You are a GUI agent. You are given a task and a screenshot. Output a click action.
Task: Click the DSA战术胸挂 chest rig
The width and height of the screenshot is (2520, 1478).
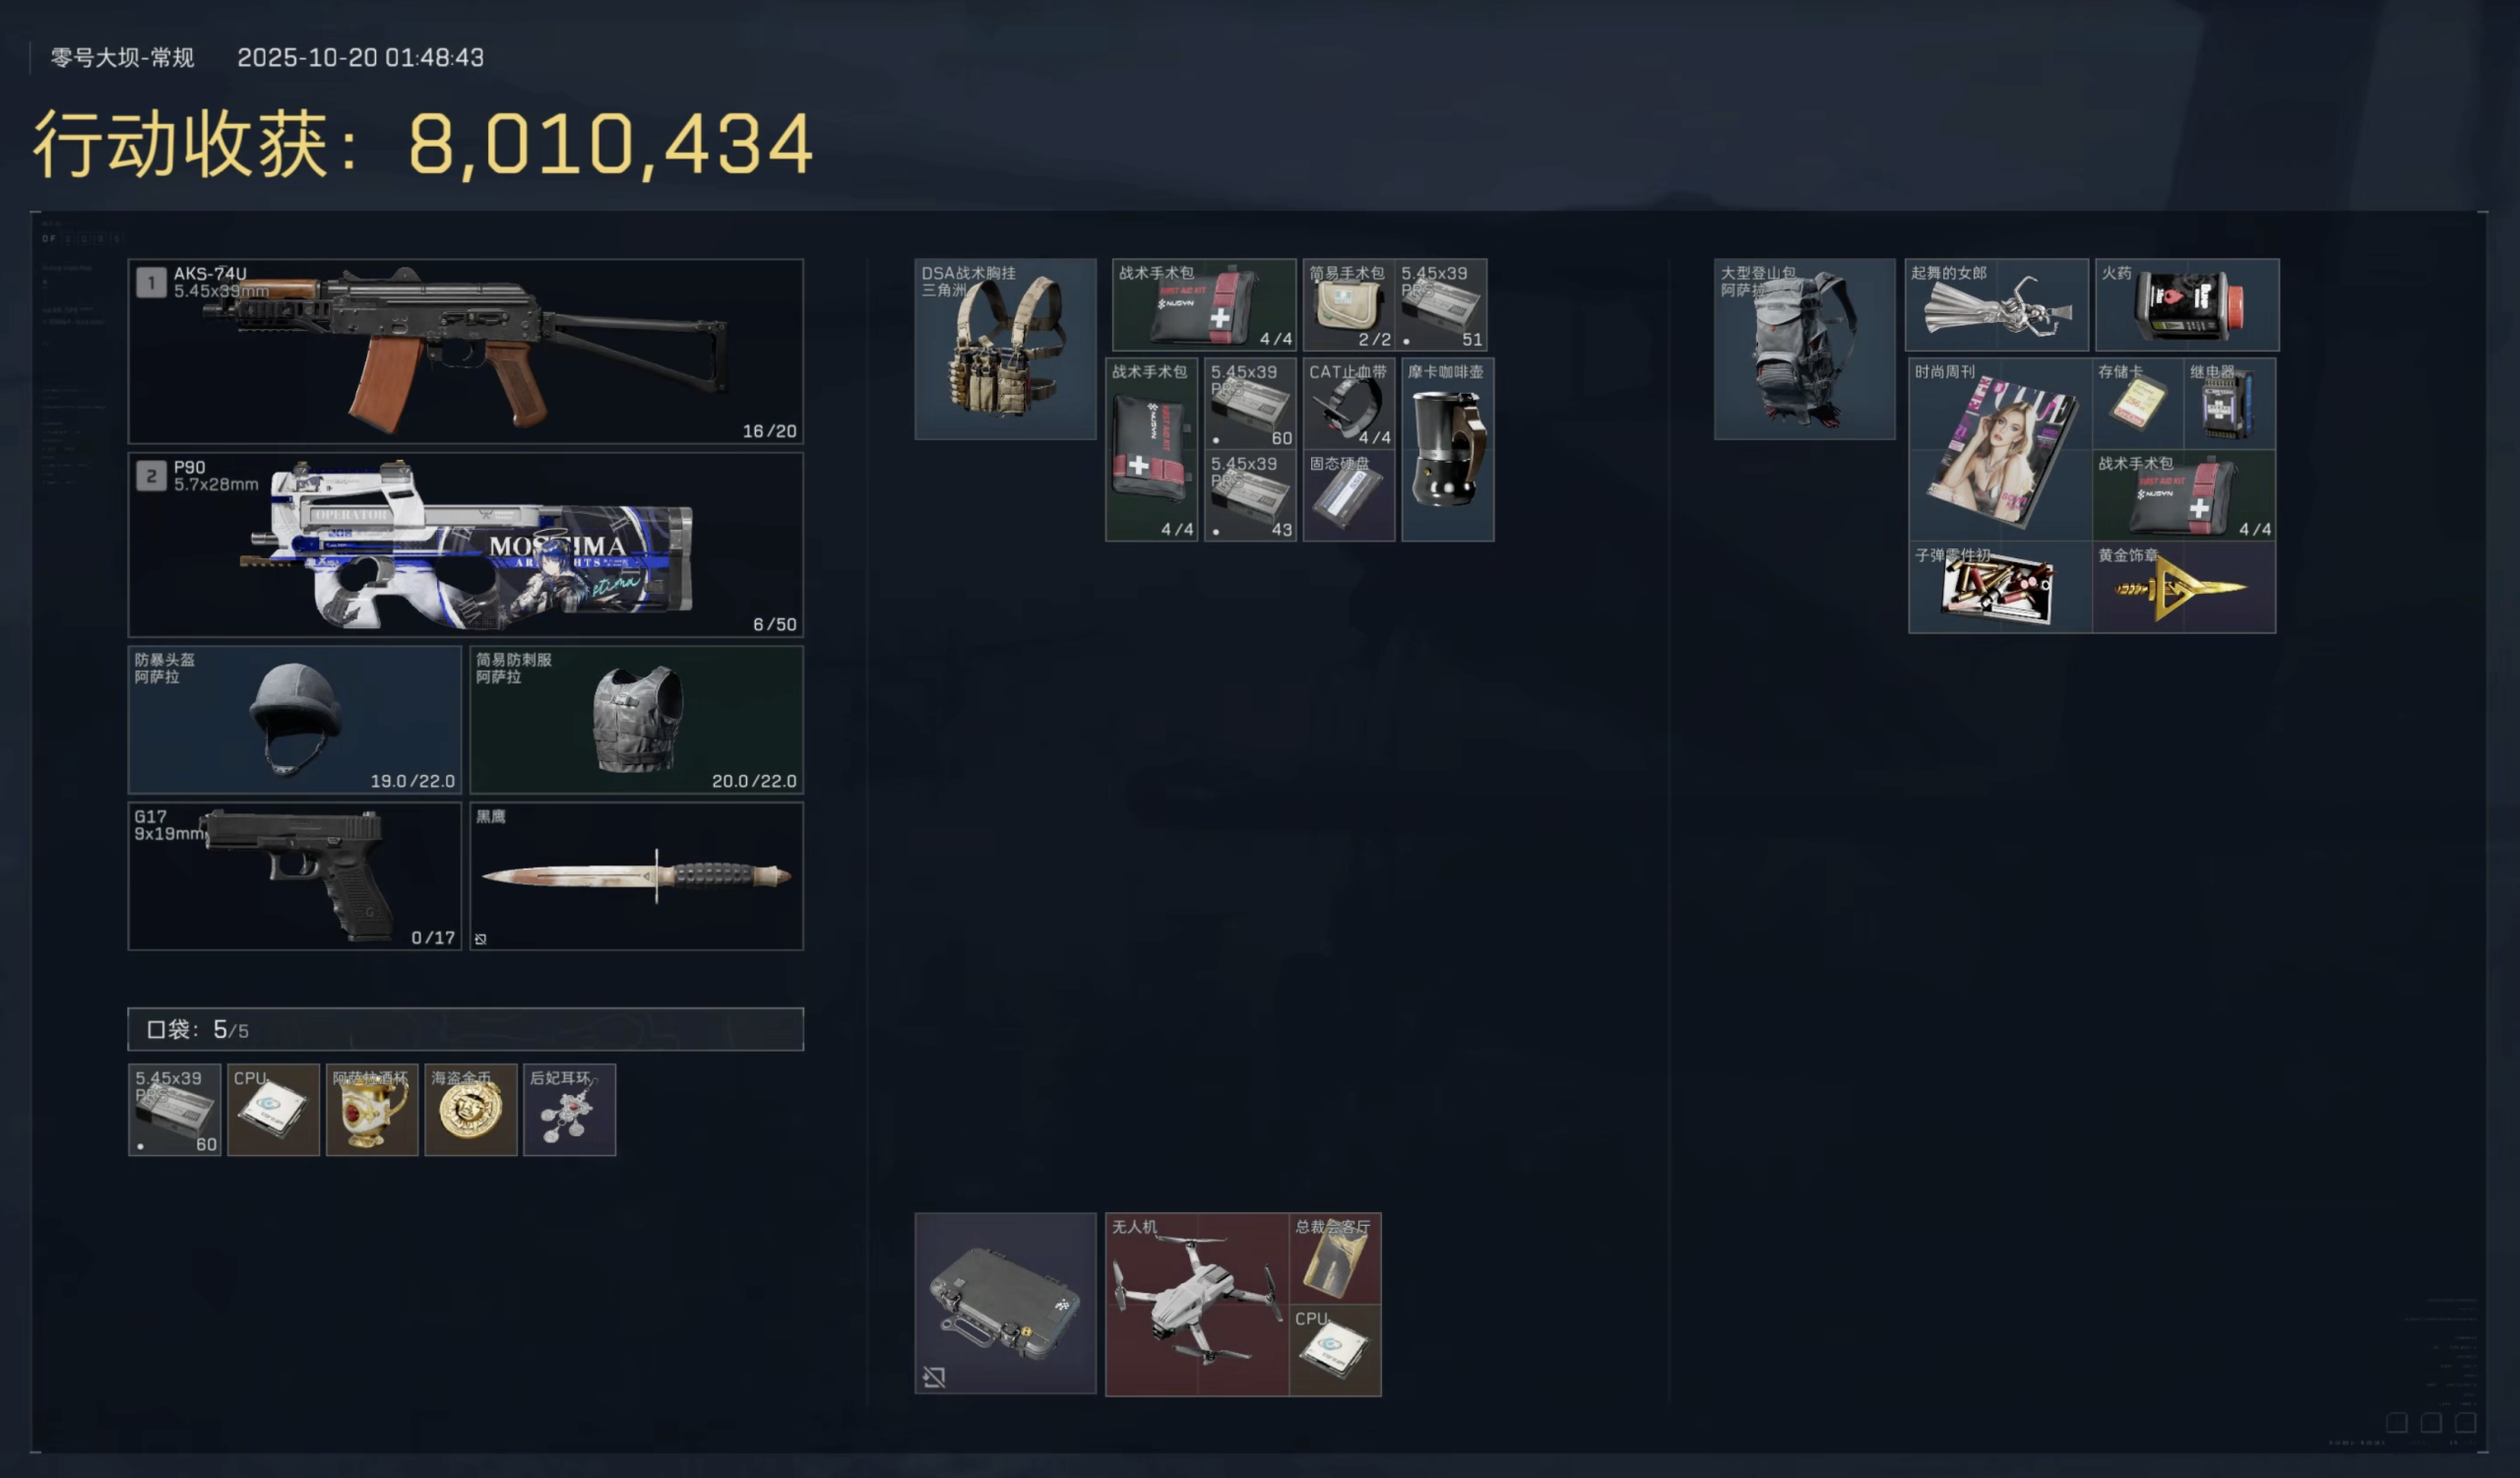1005,349
